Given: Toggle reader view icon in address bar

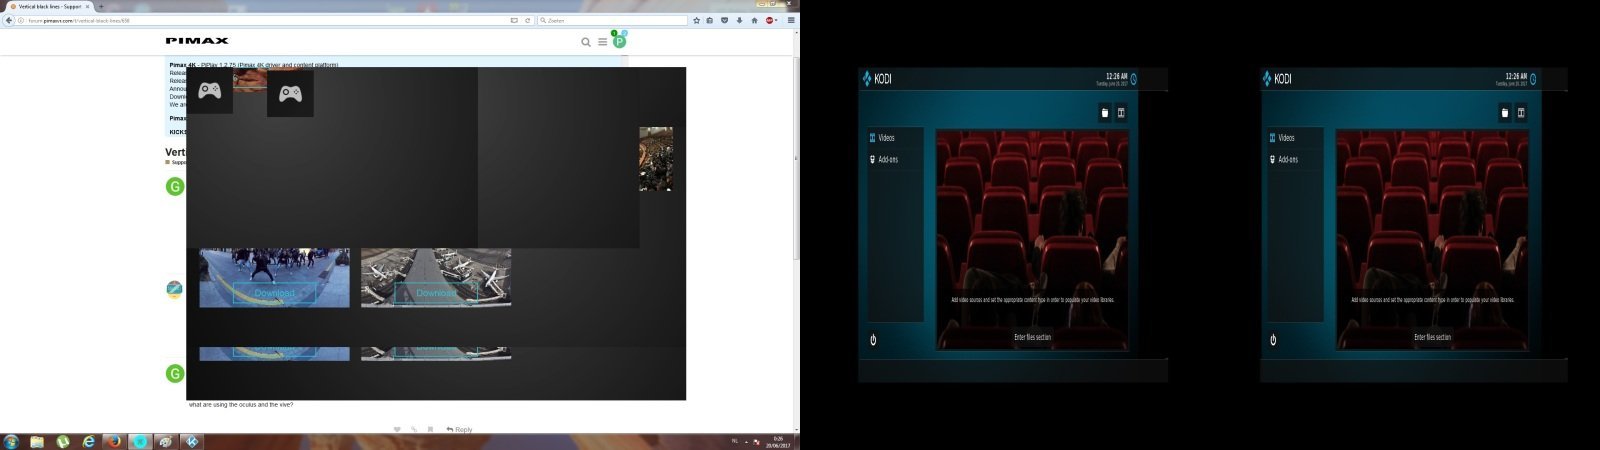Looking at the screenshot, I should pyautogui.click(x=514, y=20).
